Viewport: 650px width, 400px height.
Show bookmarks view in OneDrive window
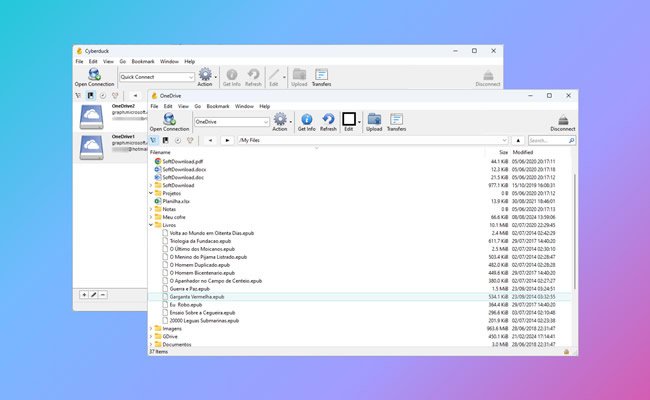(165, 140)
